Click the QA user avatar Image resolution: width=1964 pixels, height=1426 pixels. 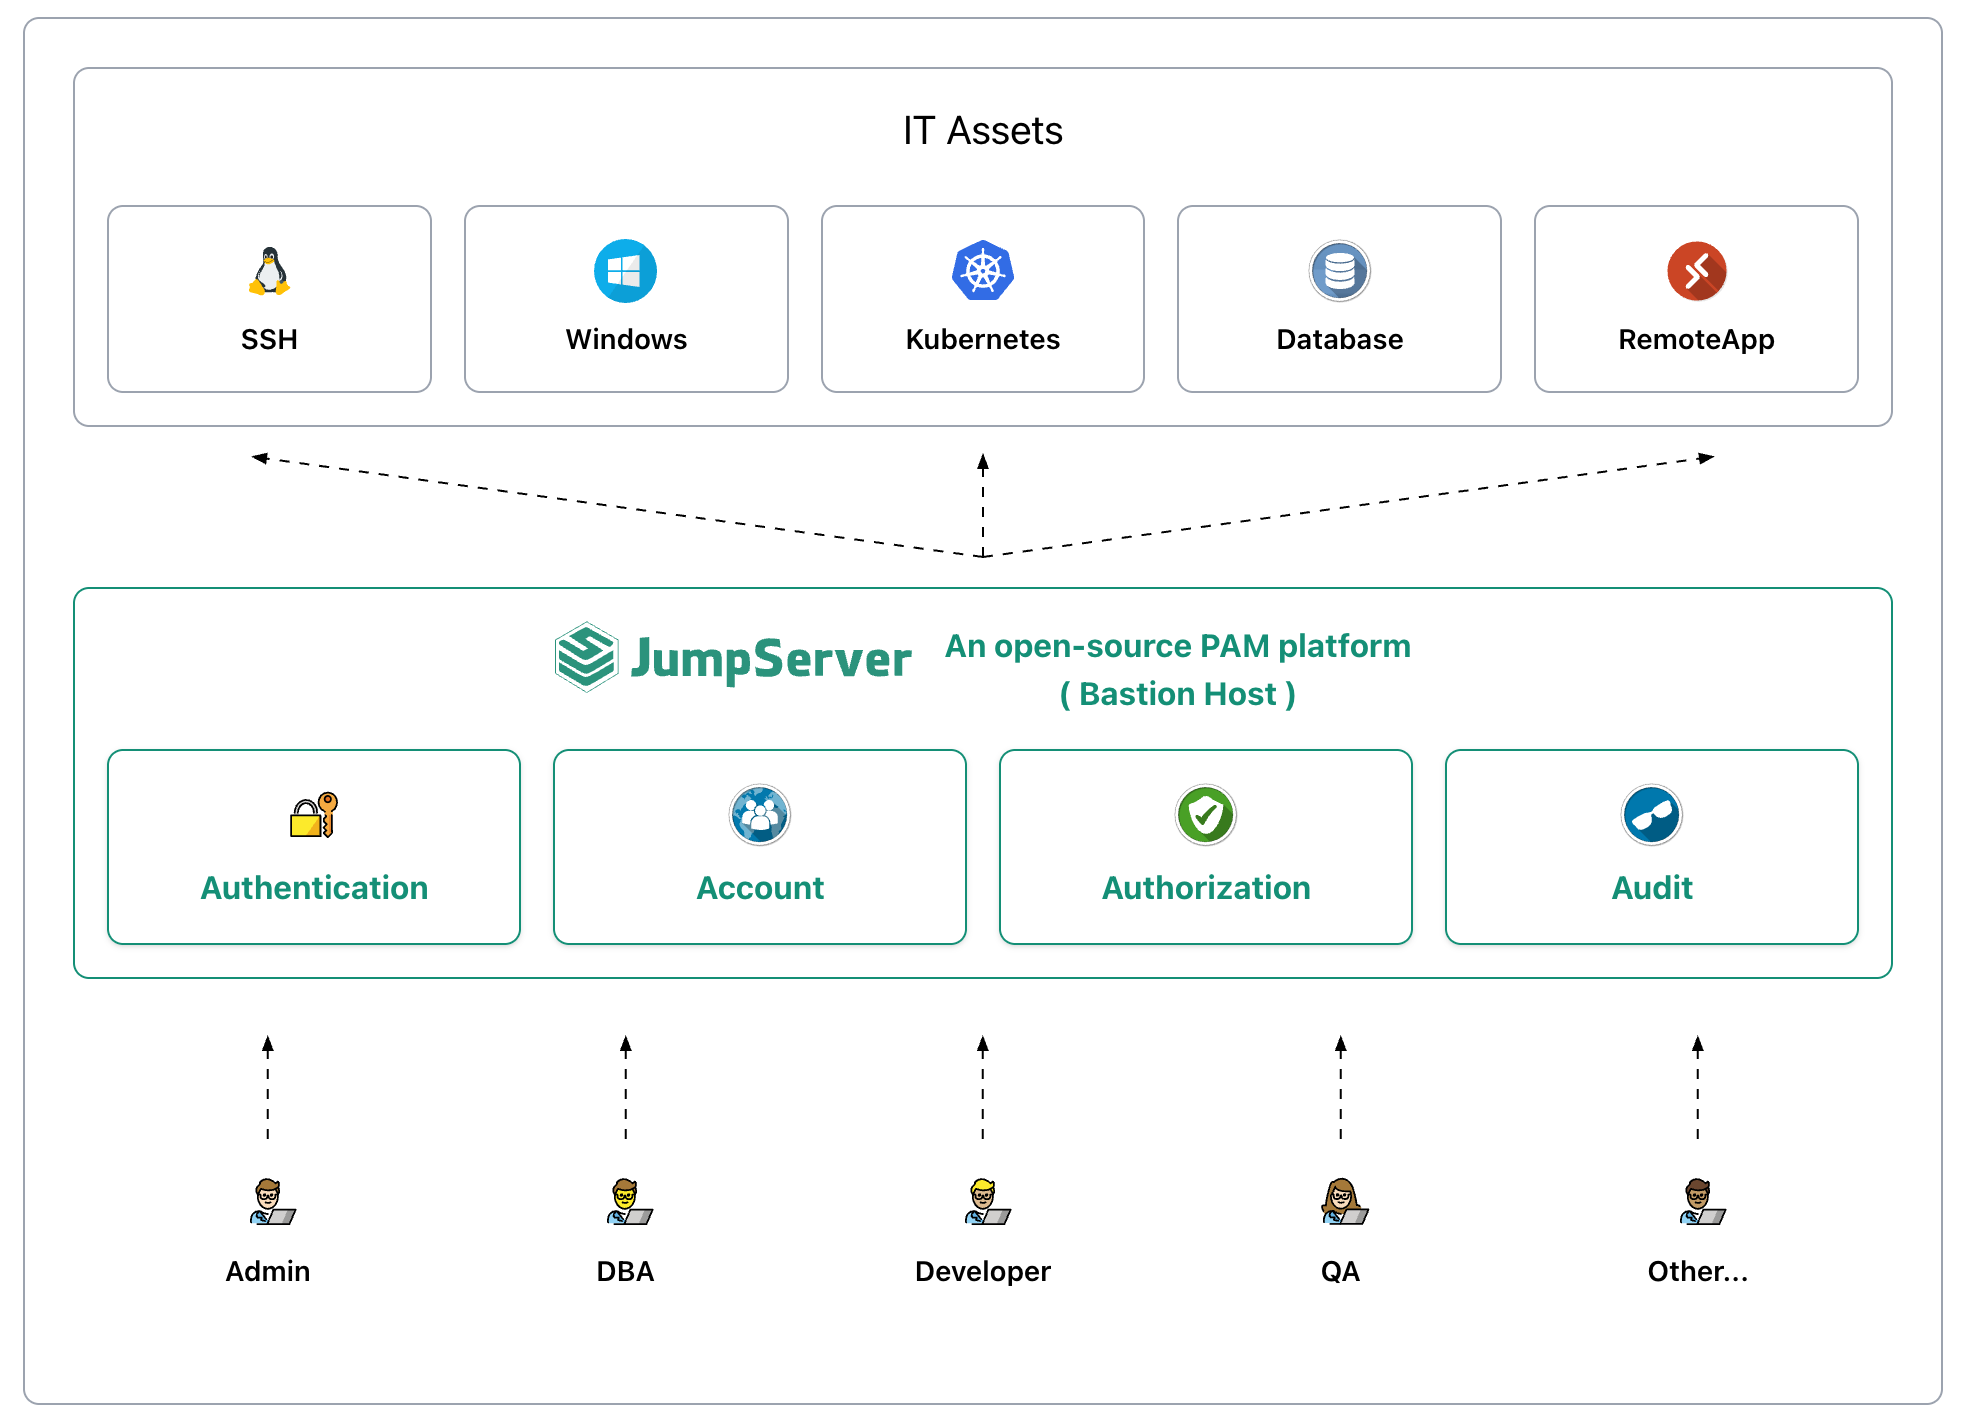(x=1343, y=1202)
